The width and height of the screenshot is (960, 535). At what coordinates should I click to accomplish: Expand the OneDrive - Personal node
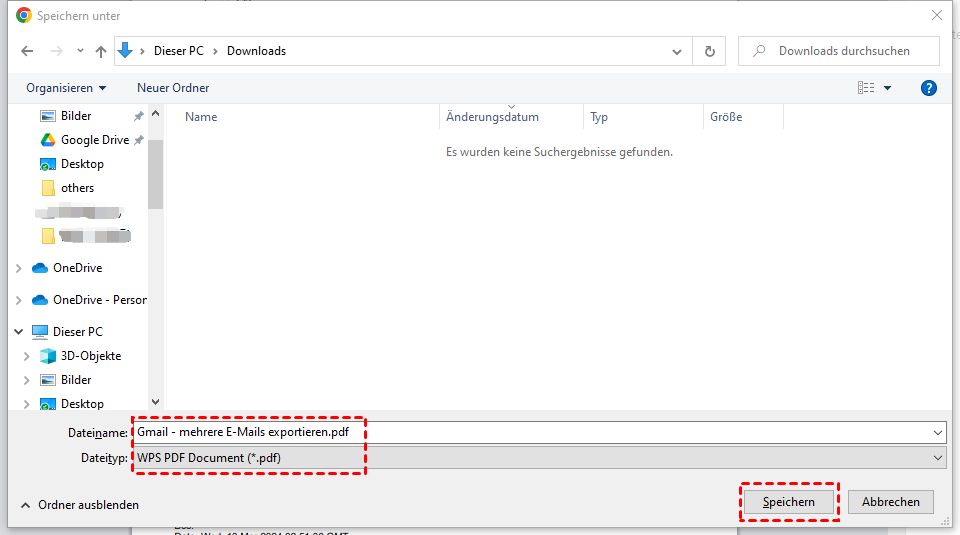[x=18, y=300]
